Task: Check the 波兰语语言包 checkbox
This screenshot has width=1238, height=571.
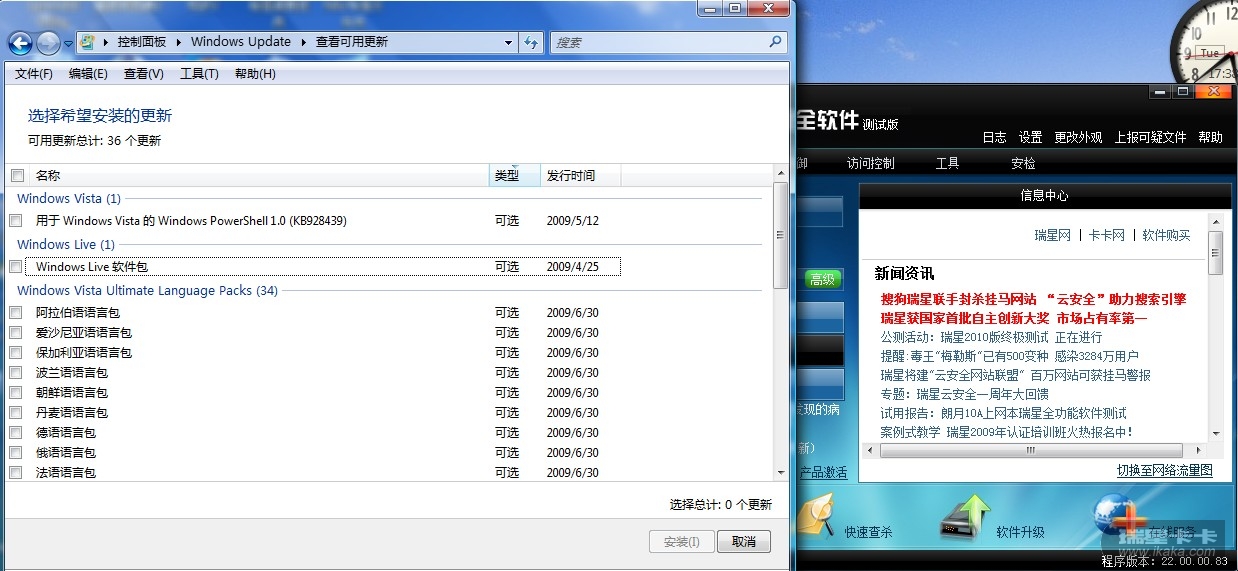Action: pyautogui.click(x=16, y=372)
